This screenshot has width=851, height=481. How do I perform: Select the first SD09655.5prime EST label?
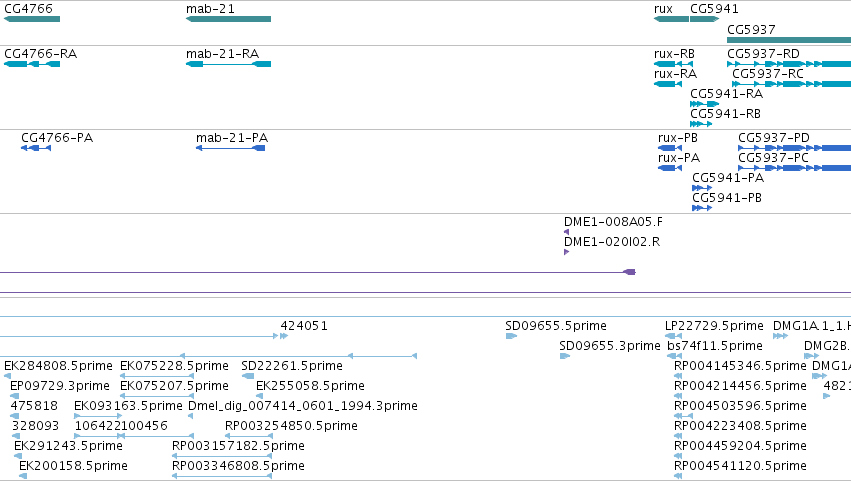coord(556,326)
